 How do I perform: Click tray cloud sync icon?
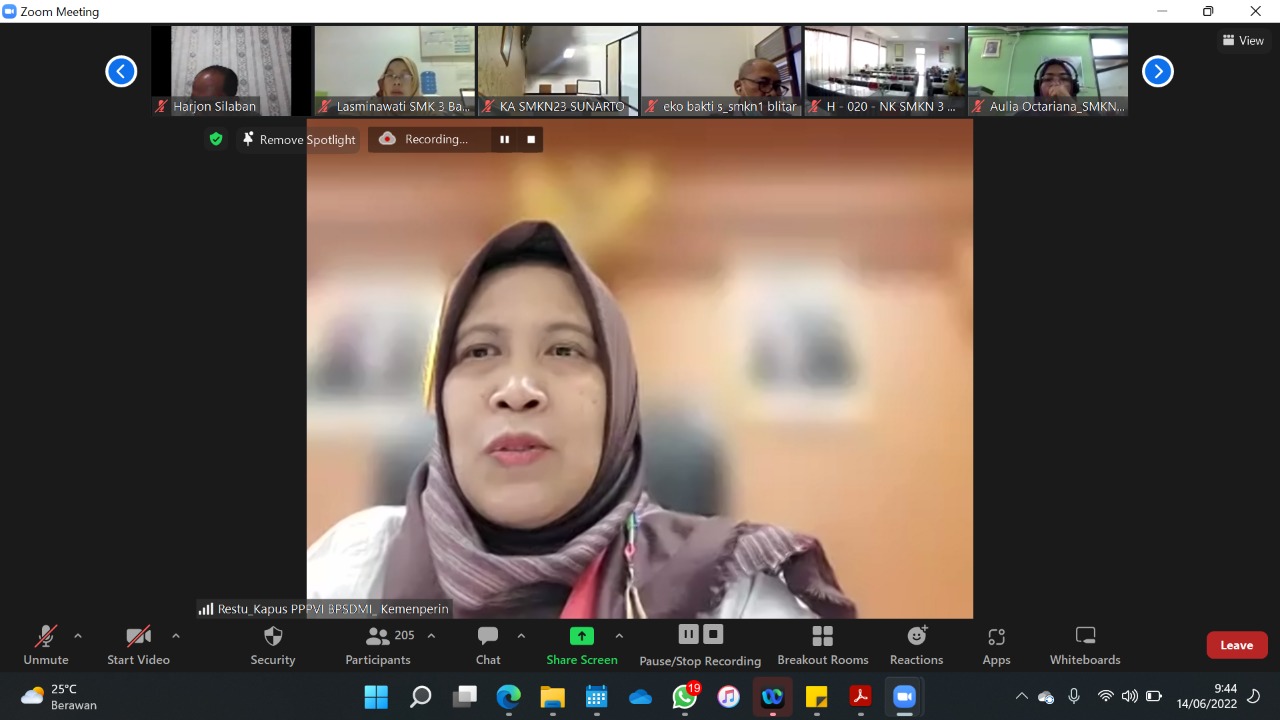pos(1046,696)
